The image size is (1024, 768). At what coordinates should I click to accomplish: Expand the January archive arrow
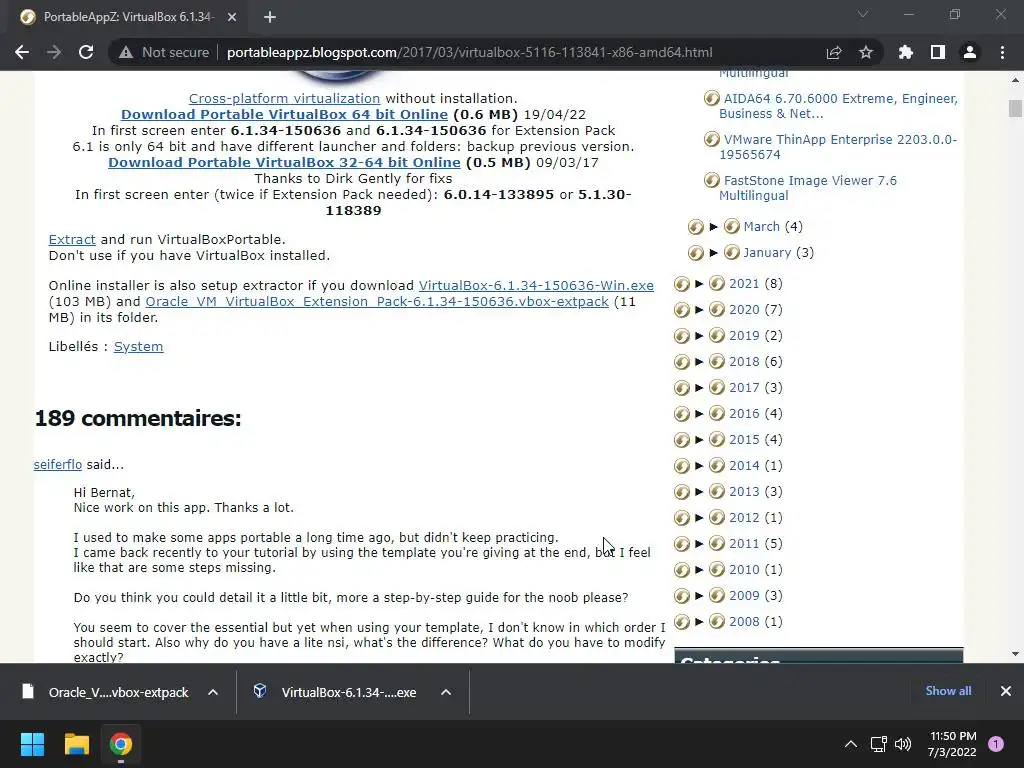[714, 253]
